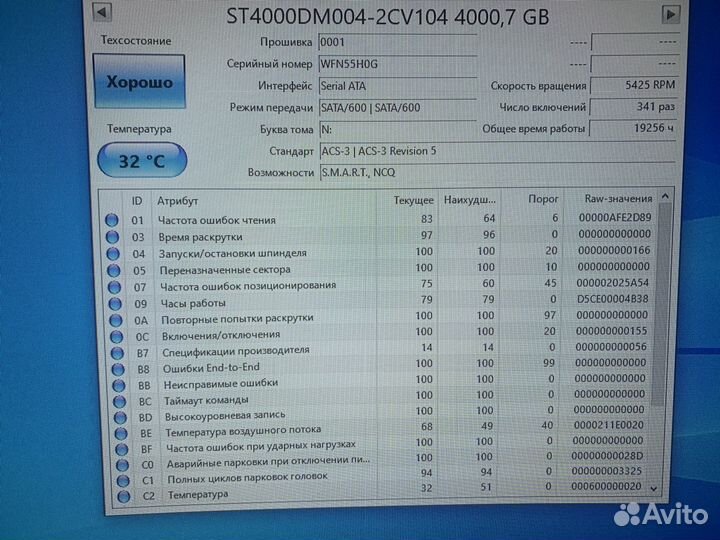Click the 32 °C temperature indicator
The image size is (720, 540).
click(142, 160)
